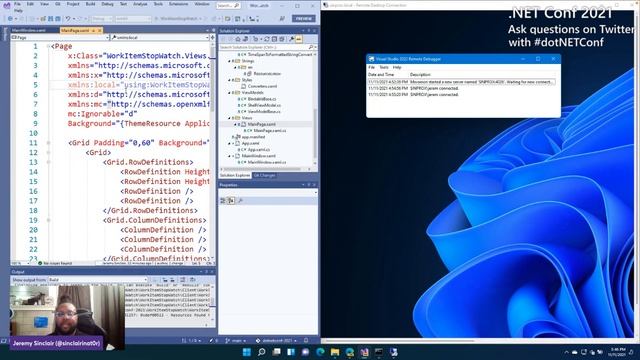Open the File menu in Visual Studio
This screenshot has width=640, height=360.
point(17,4)
